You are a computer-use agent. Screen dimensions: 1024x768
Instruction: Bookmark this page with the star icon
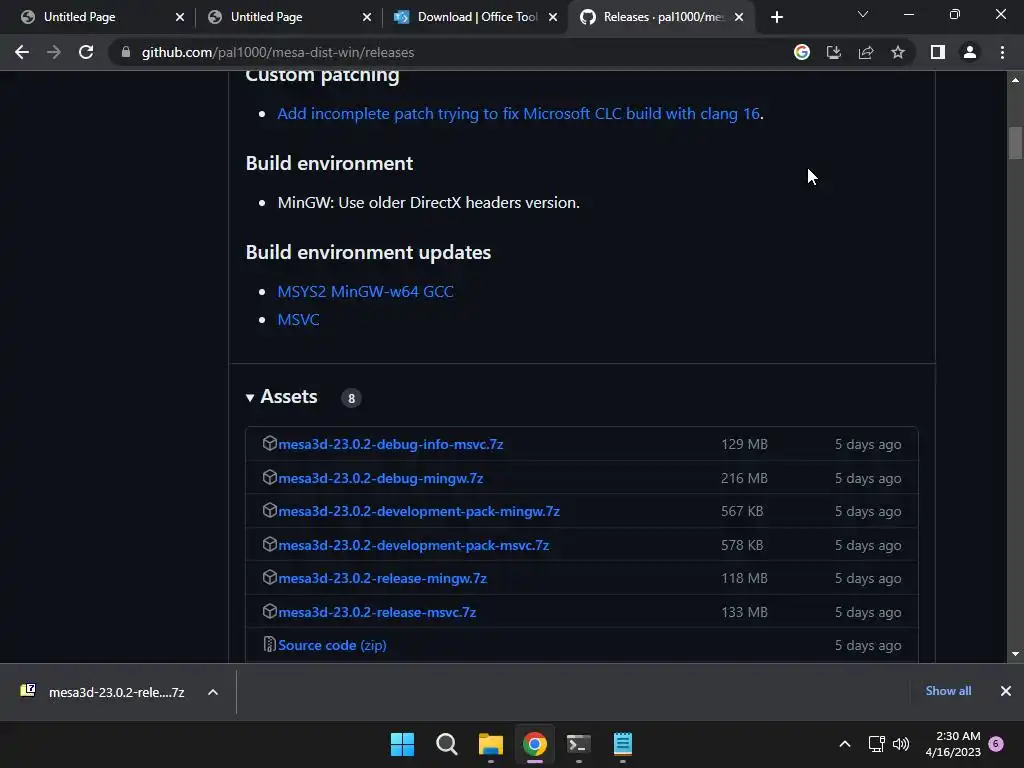click(x=898, y=52)
